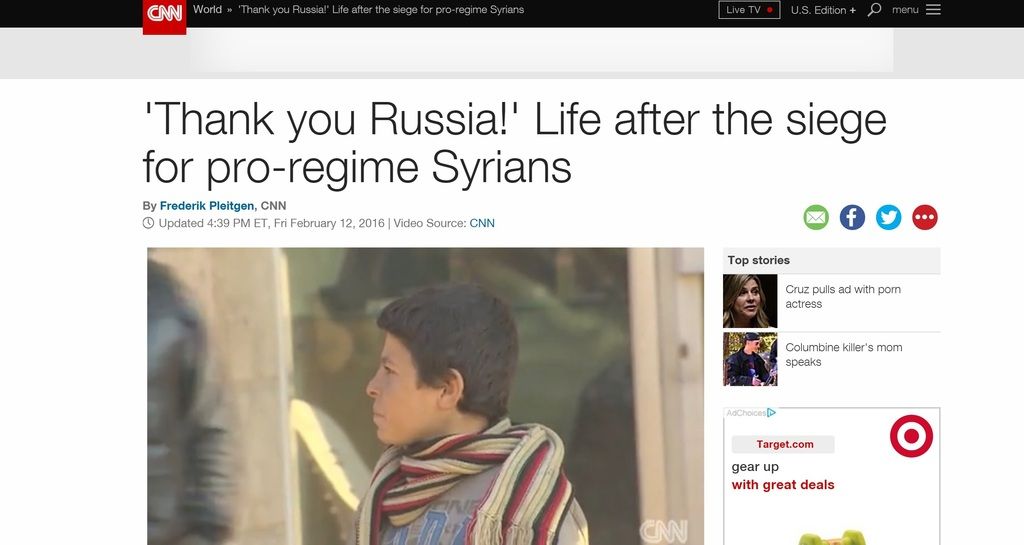Play the main article video
The image size is (1024, 545).
(x=425, y=396)
